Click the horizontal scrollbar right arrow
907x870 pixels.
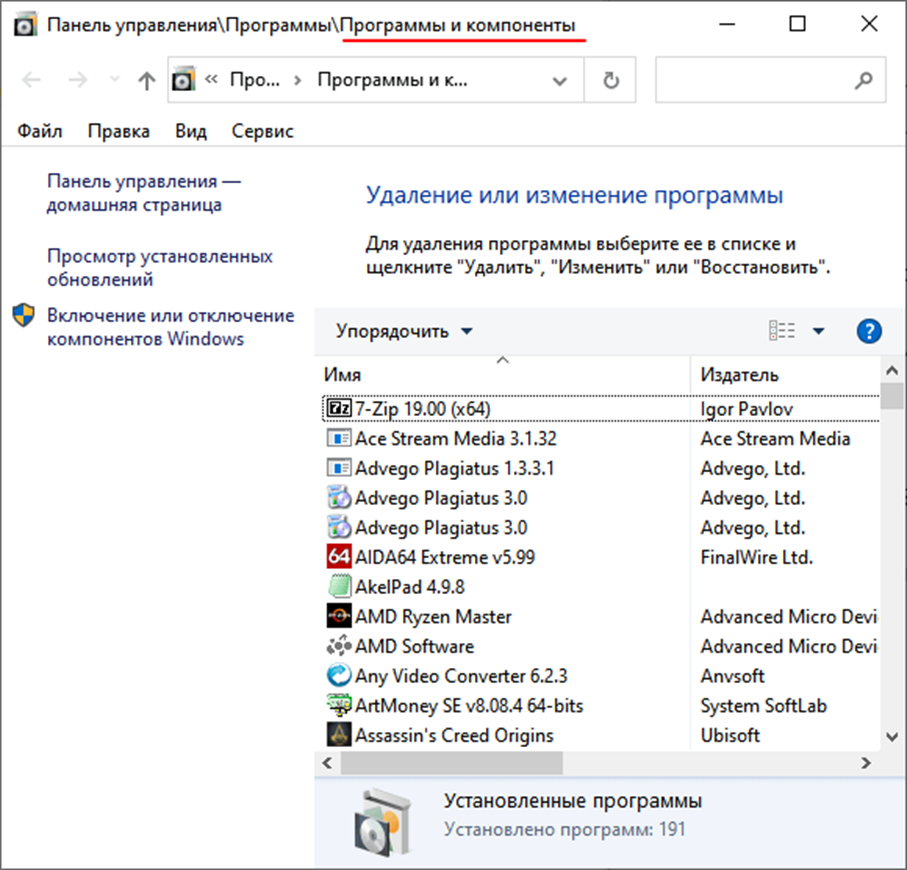point(866,763)
